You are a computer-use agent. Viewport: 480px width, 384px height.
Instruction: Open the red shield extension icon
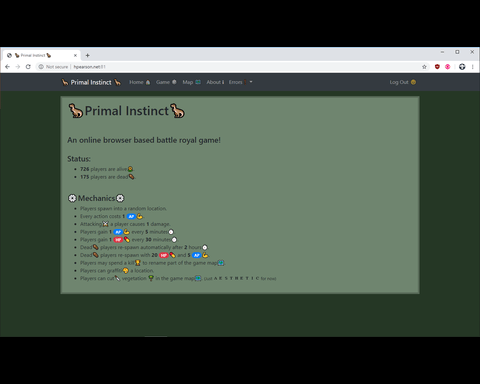pos(437,67)
